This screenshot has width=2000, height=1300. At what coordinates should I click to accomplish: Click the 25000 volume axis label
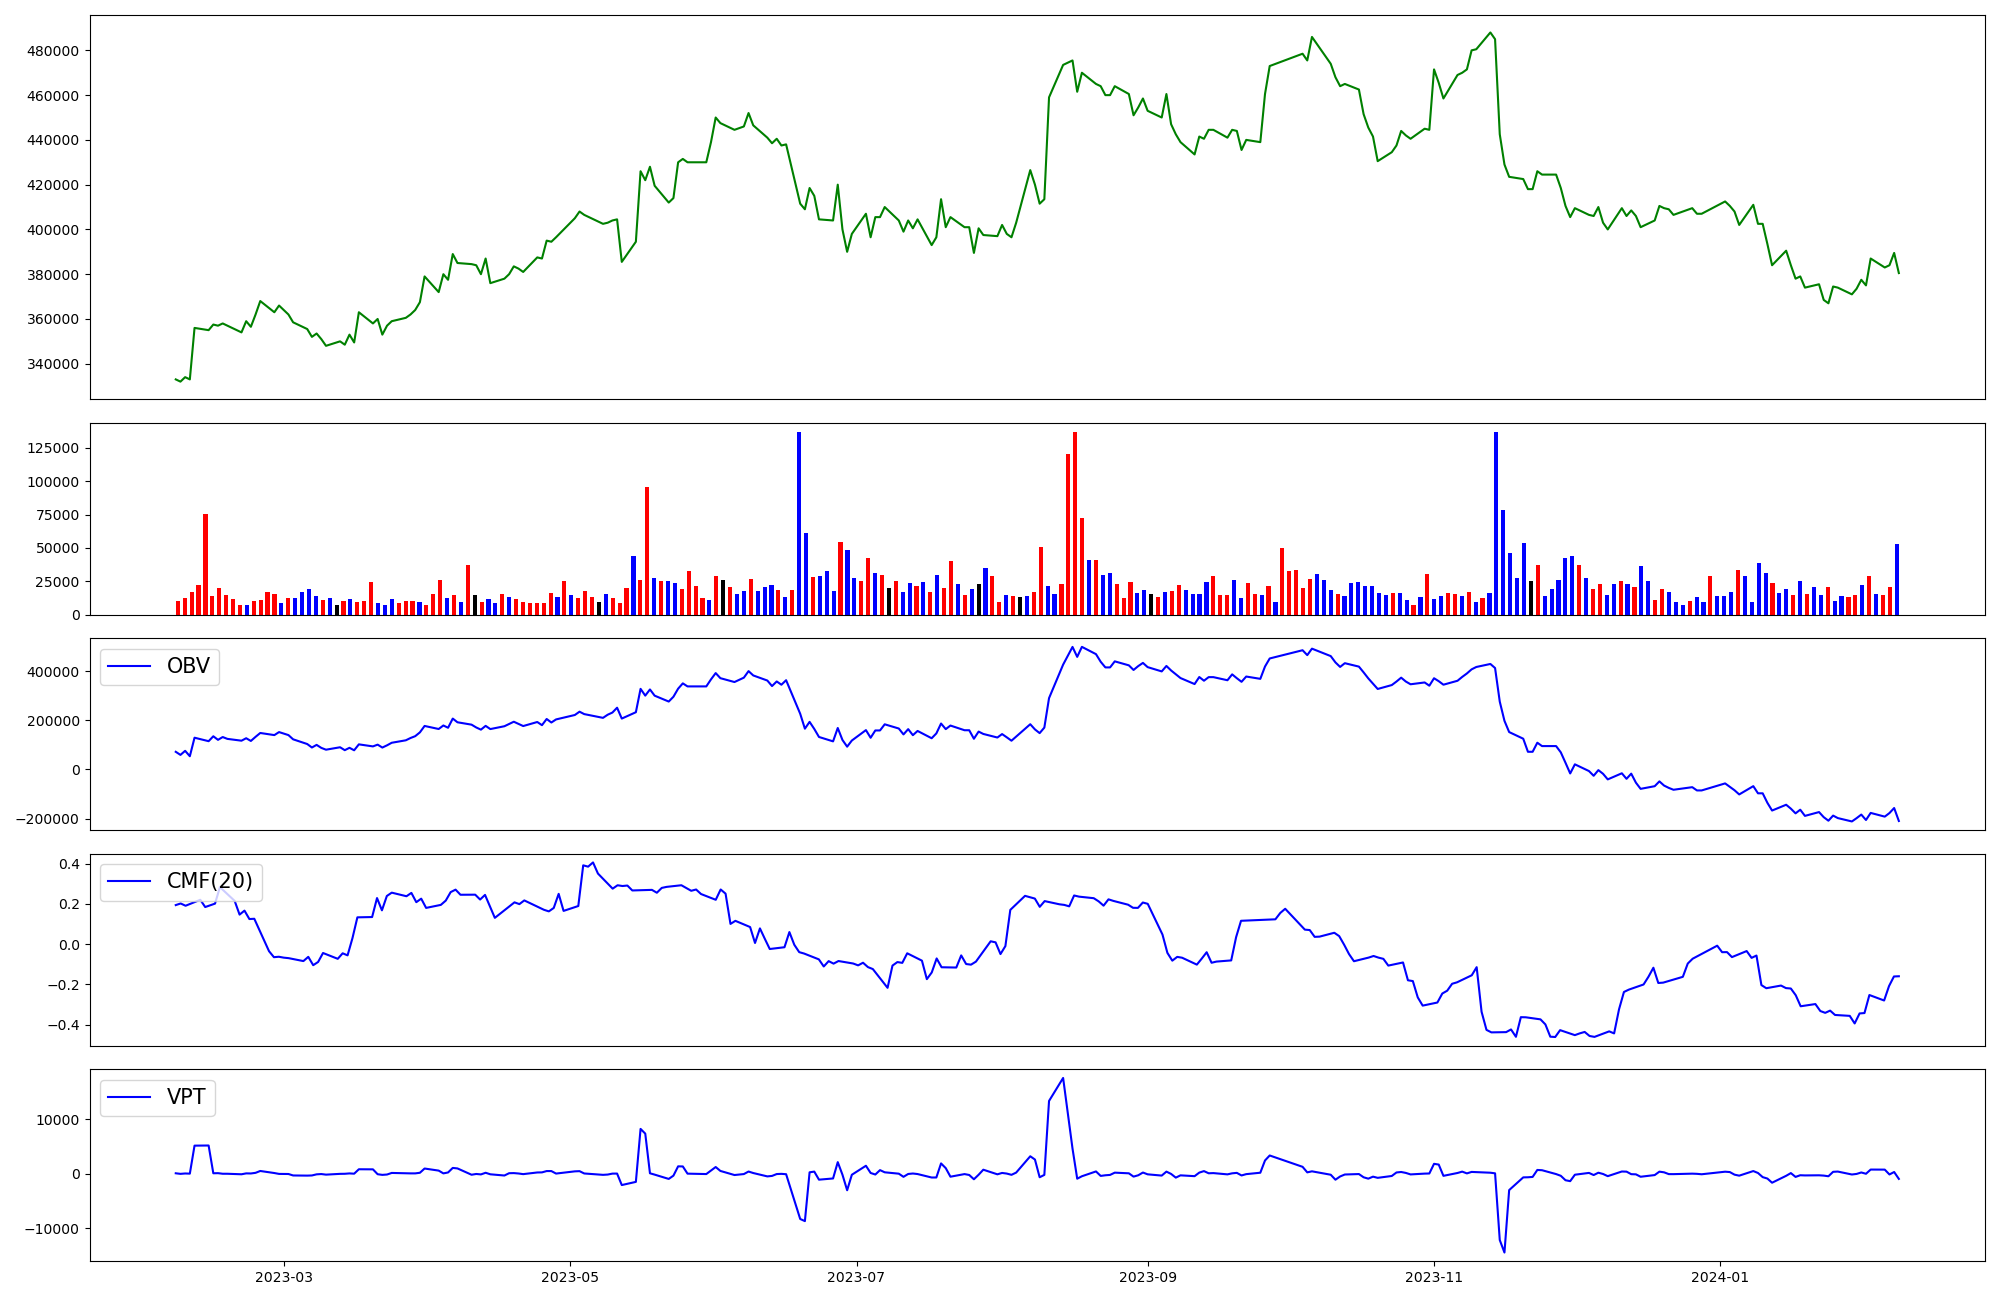click(x=58, y=582)
